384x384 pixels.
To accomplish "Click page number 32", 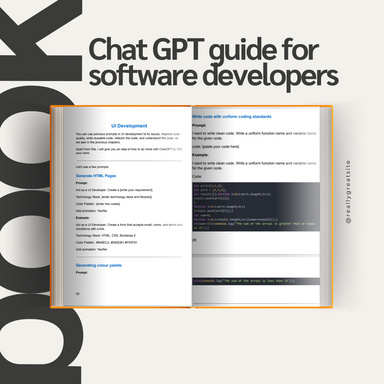I will (78, 294).
